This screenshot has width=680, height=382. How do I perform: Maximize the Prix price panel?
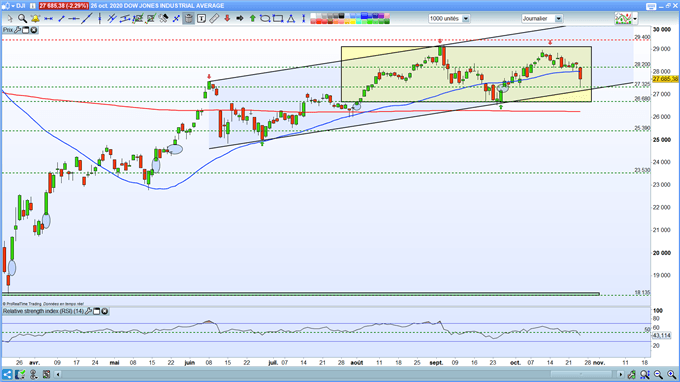click(x=26, y=30)
